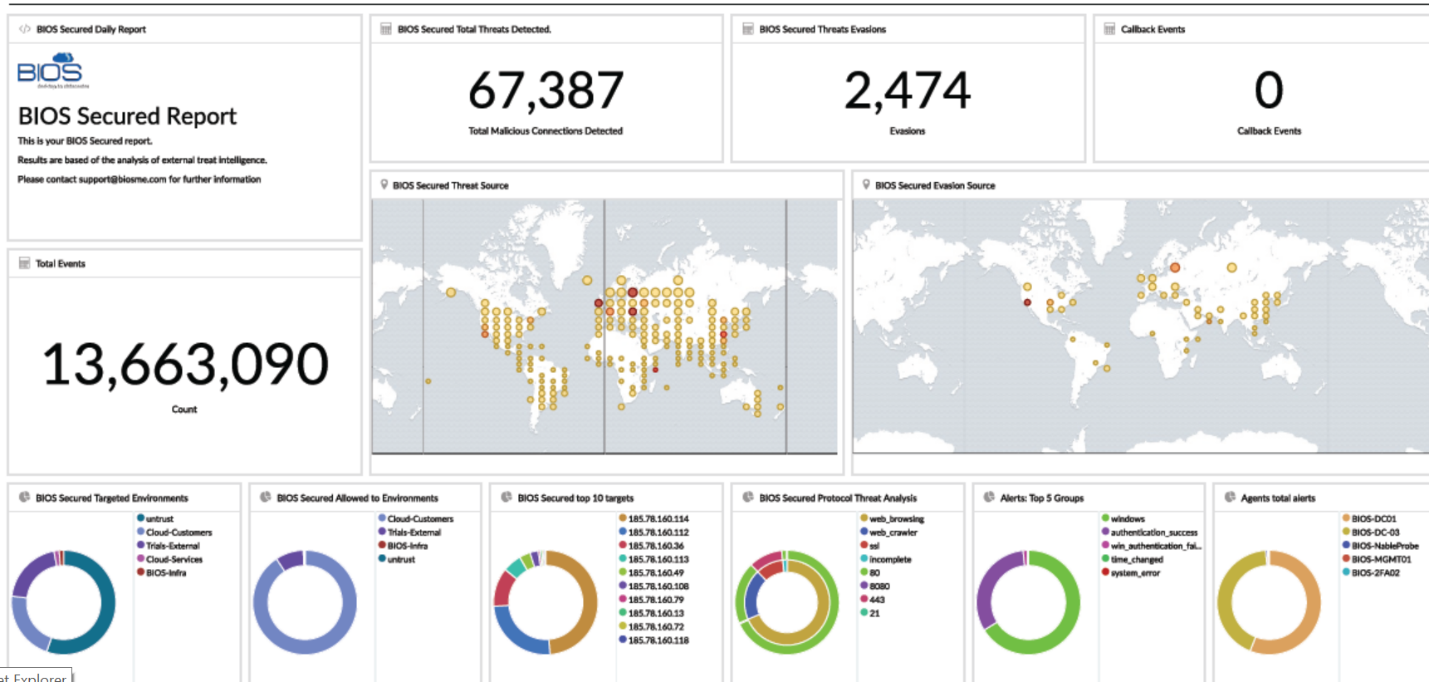Toggle Trials-External legend entry in Allowed to Environments
The width and height of the screenshot is (1429, 682).
(x=409, y=533)
